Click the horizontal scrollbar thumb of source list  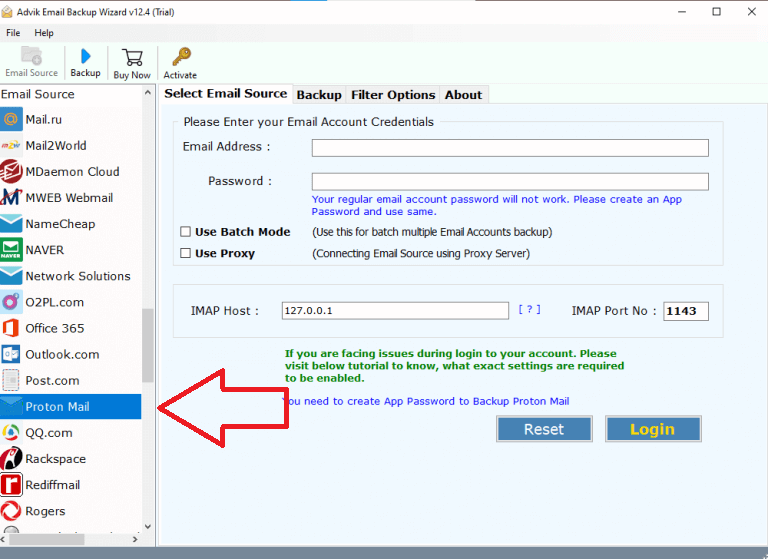(x=47, y=539)
